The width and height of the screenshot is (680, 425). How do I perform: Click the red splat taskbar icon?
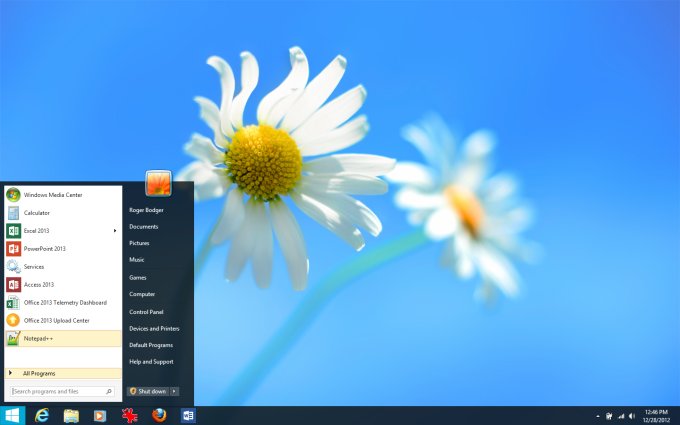point(129,415)
